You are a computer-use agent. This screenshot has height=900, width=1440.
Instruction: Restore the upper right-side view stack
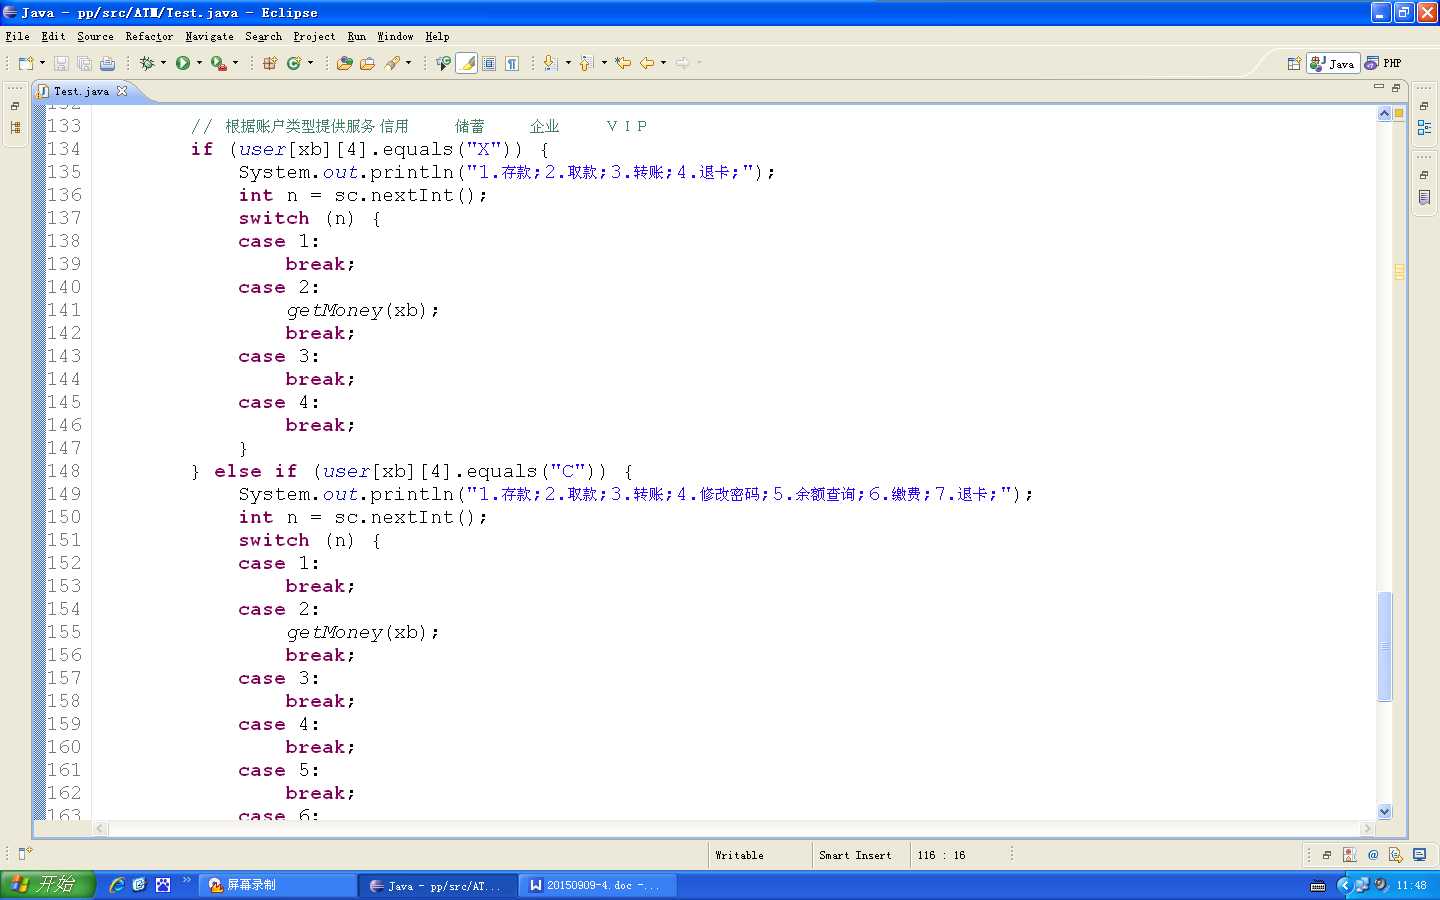click(x=1424, y=106)
